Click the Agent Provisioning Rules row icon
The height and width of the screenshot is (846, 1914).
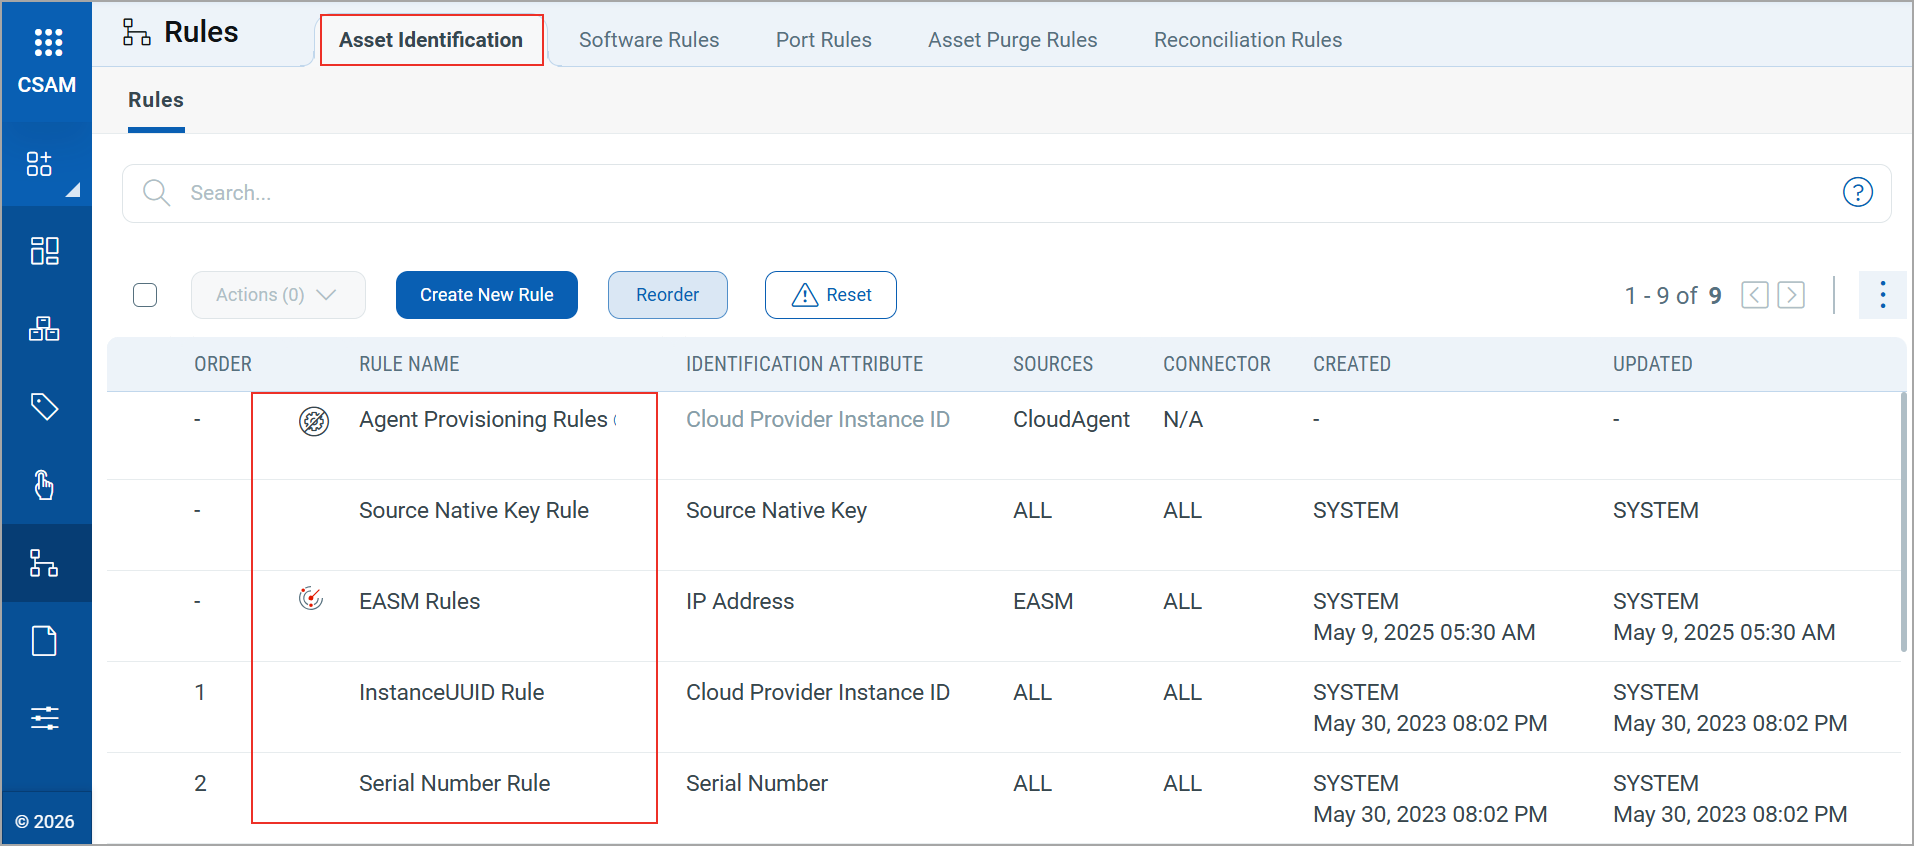coord(314,421)
